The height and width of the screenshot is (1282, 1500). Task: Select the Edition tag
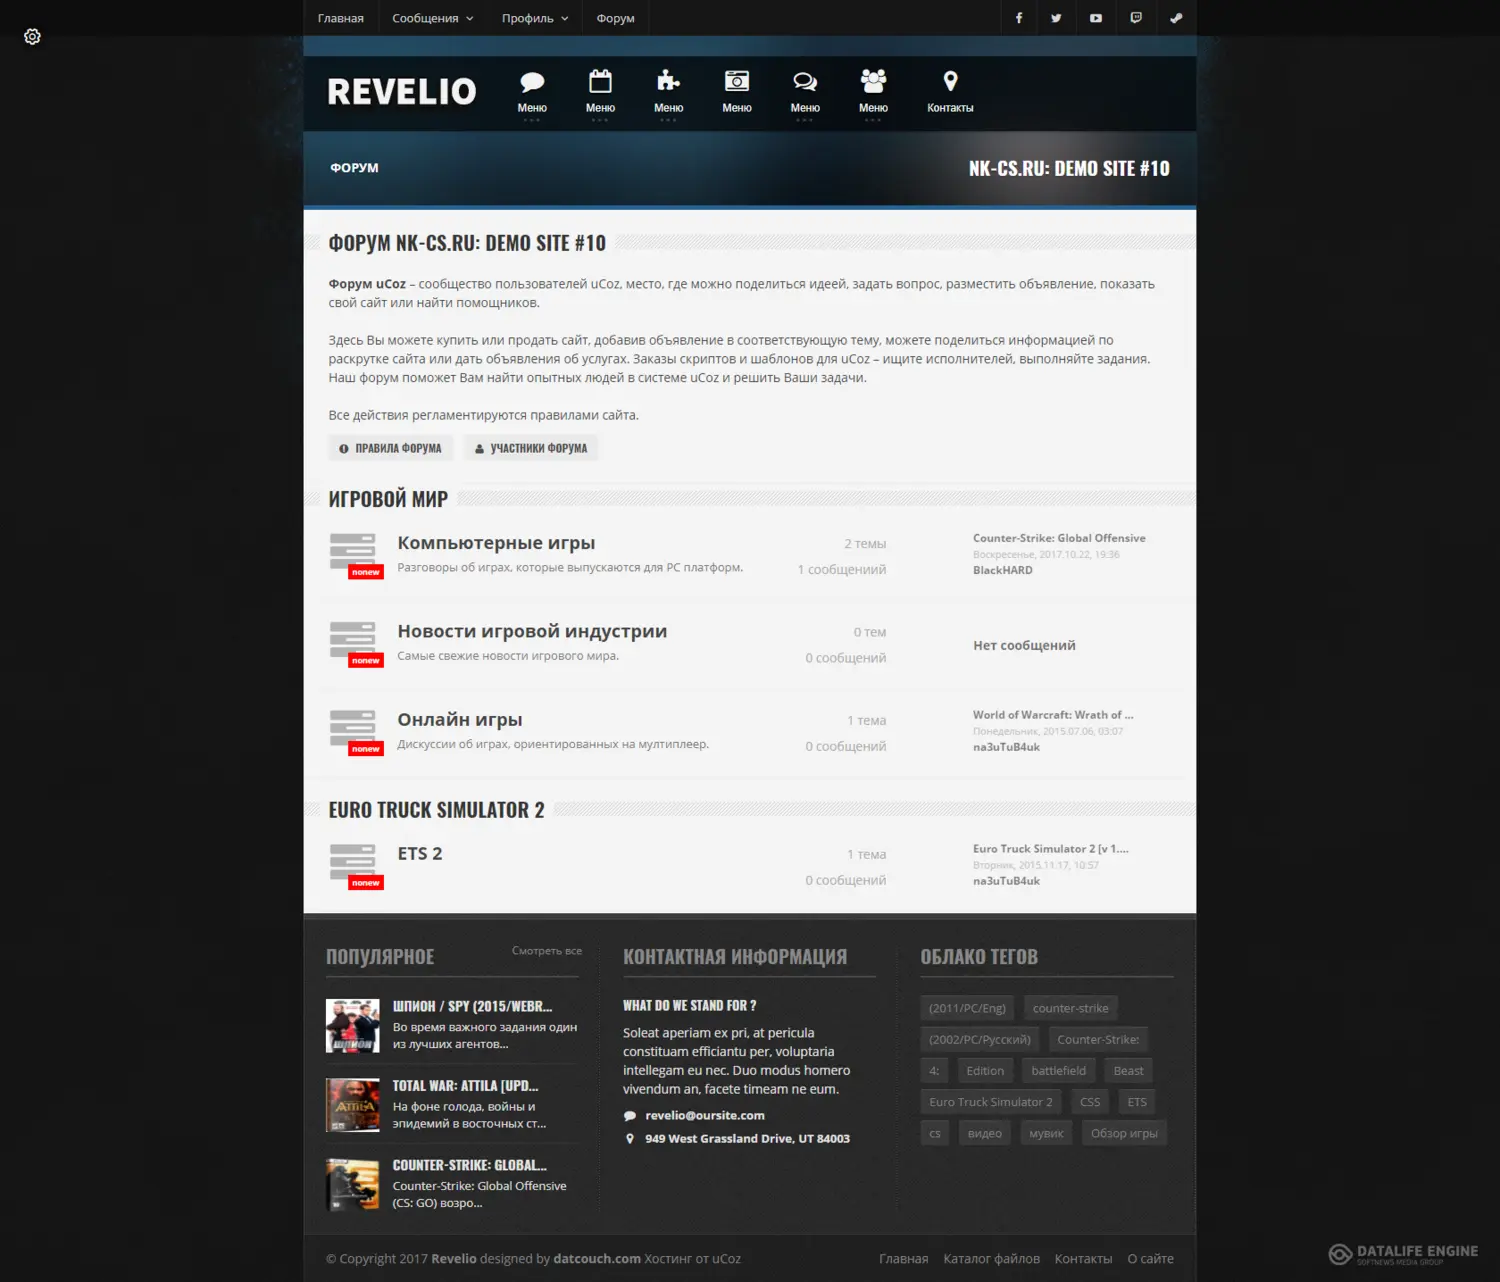click(985, 1071)
